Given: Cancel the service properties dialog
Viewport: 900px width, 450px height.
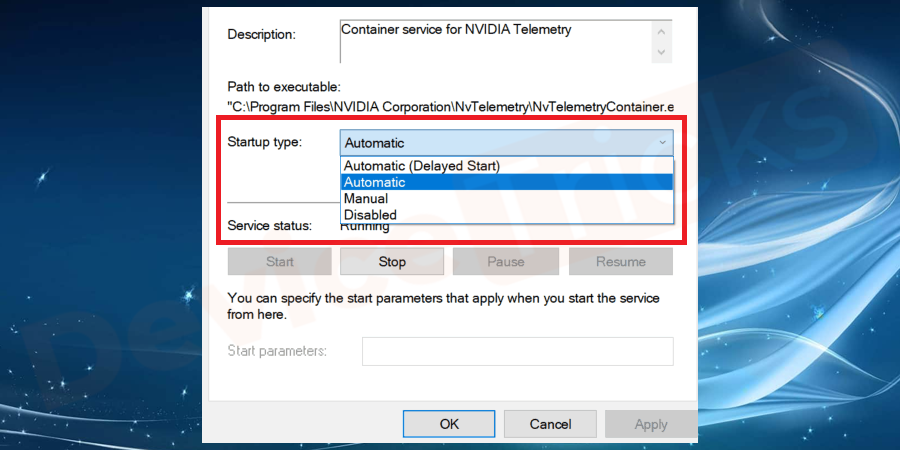Looking at the screenshot, I should pos(550,424).
